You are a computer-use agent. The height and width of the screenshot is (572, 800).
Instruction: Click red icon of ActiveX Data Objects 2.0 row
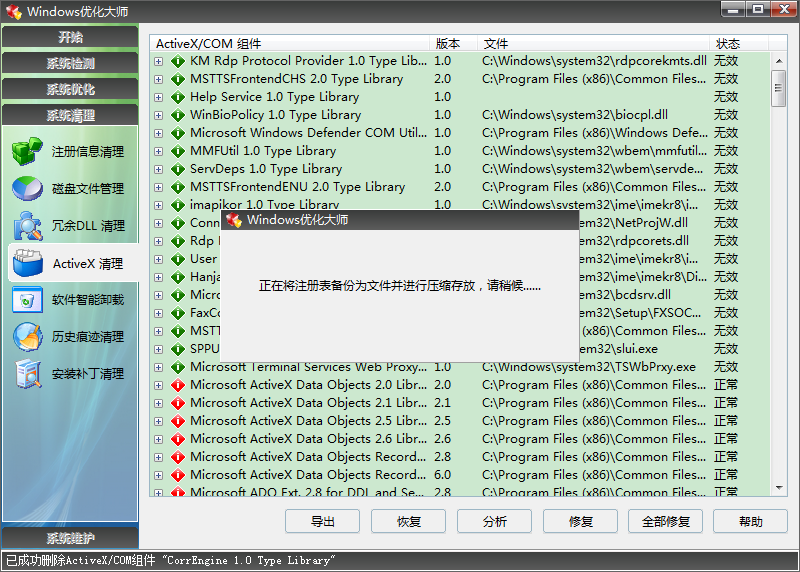click(x=178, y=385)
